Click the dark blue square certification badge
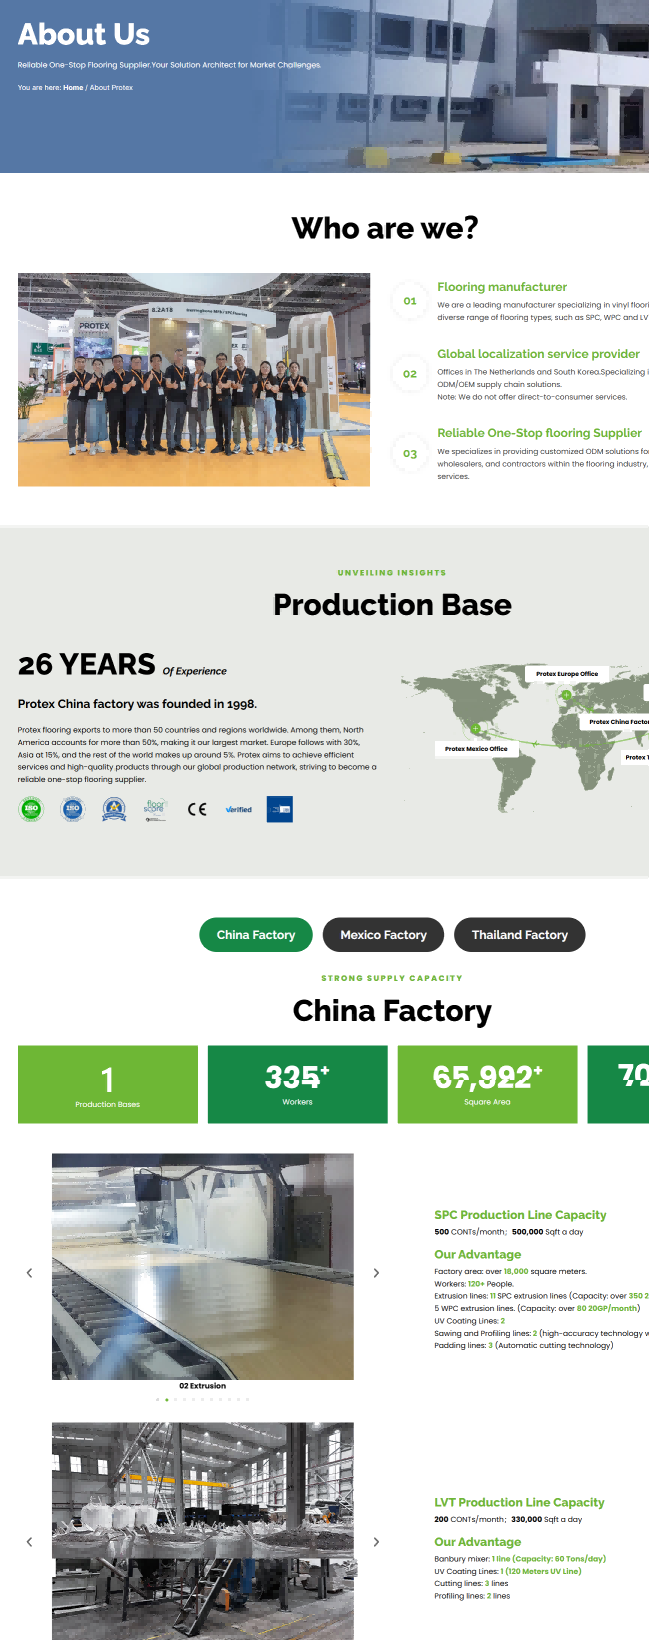Image resolution: width=649 pixels, height=1640 pixels. click(x=280, y=809)
